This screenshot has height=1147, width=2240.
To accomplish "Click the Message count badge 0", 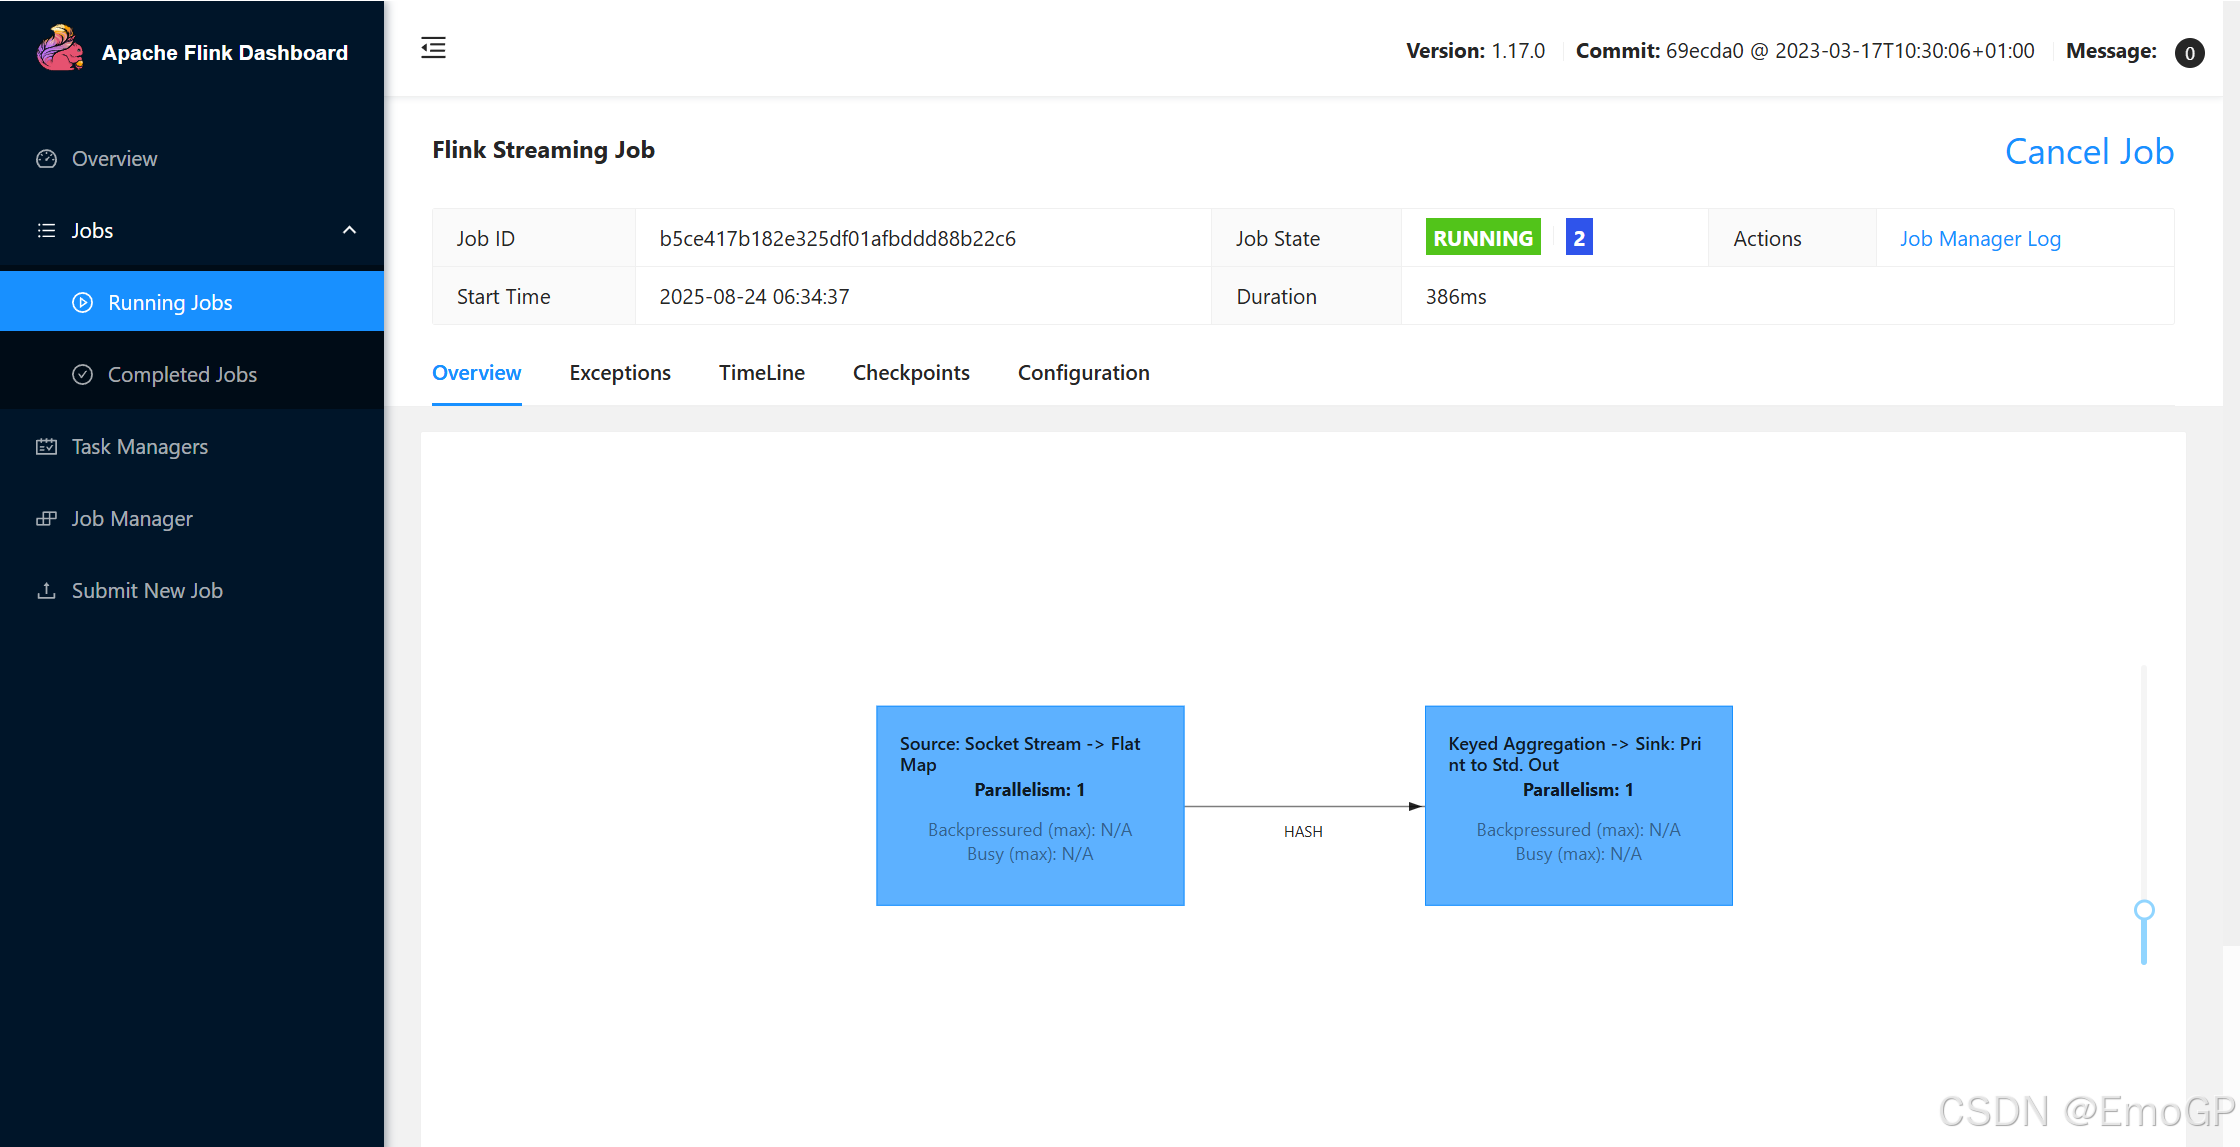I will point(2189,53).
